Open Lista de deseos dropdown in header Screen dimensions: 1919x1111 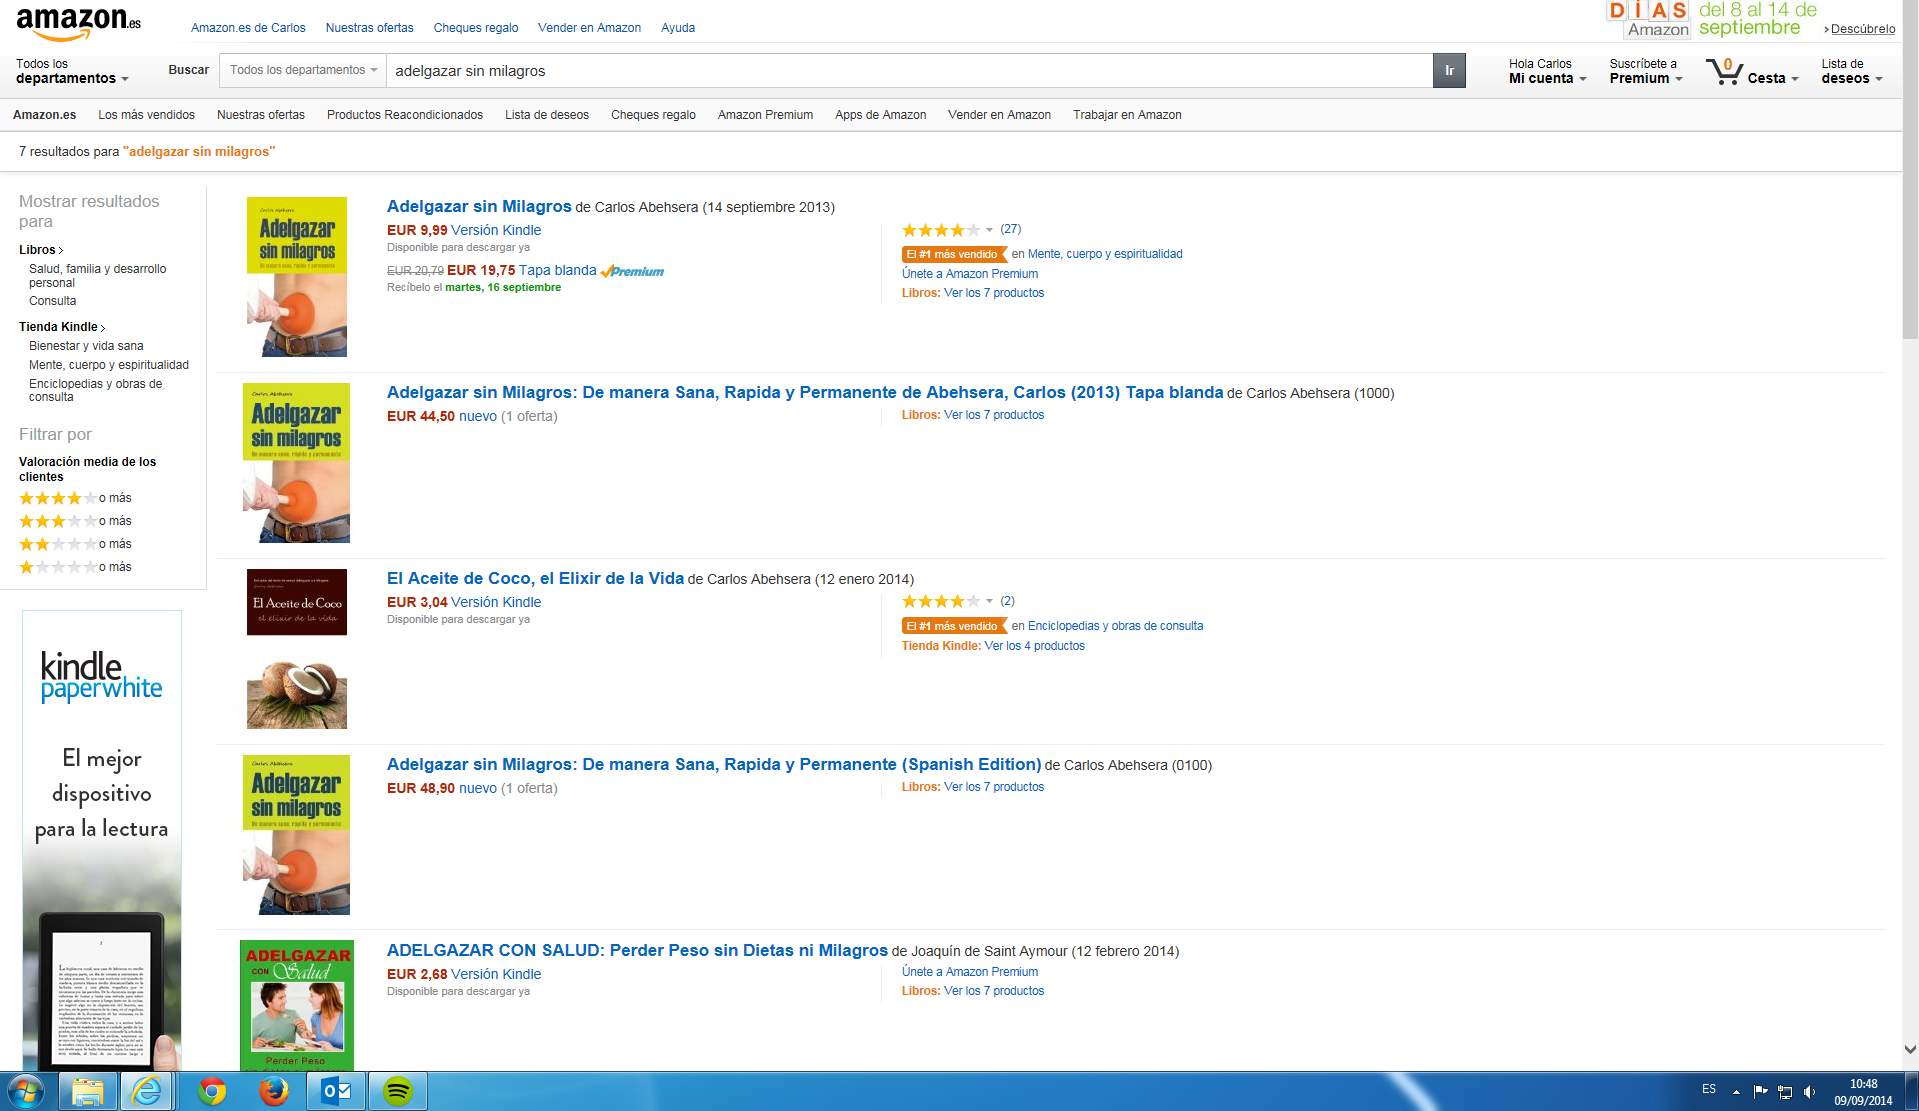click(x=1852, y=71)
